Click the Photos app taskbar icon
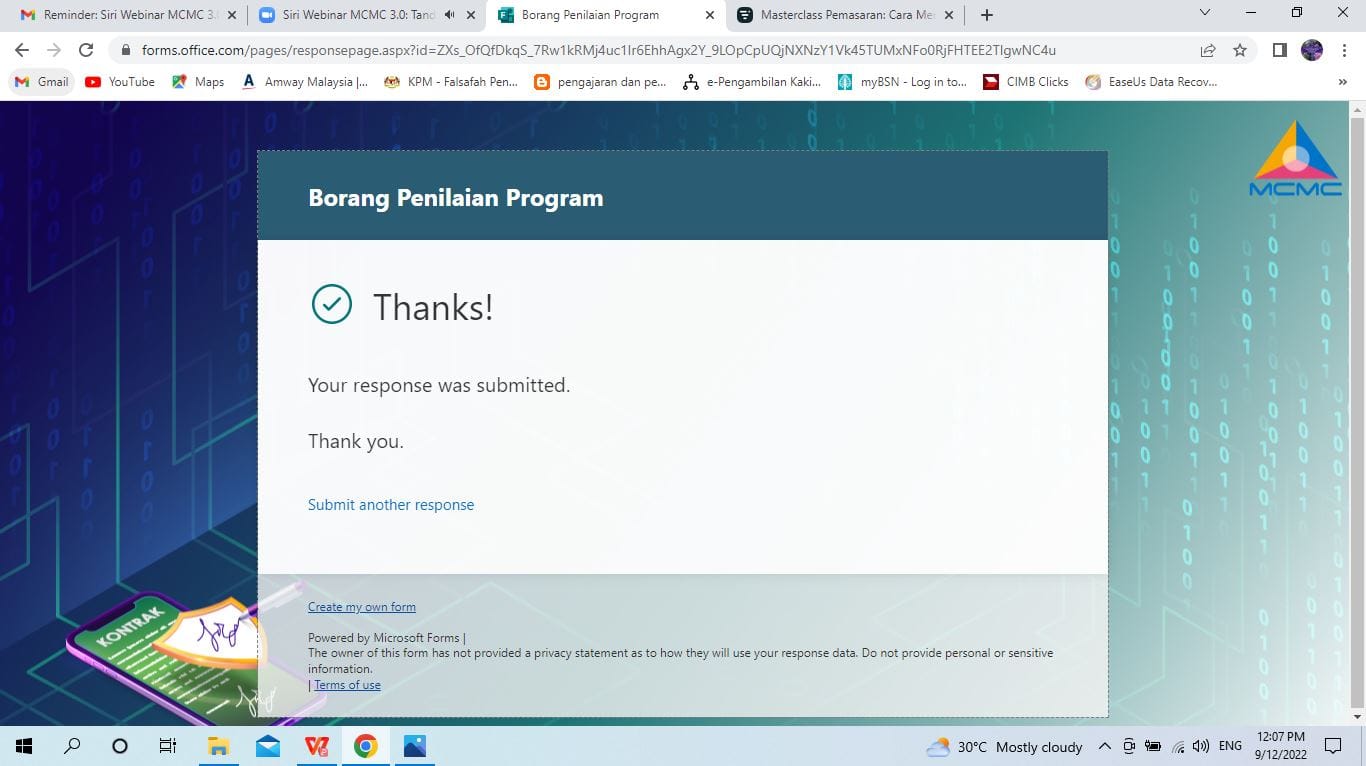 click(414, 746)
